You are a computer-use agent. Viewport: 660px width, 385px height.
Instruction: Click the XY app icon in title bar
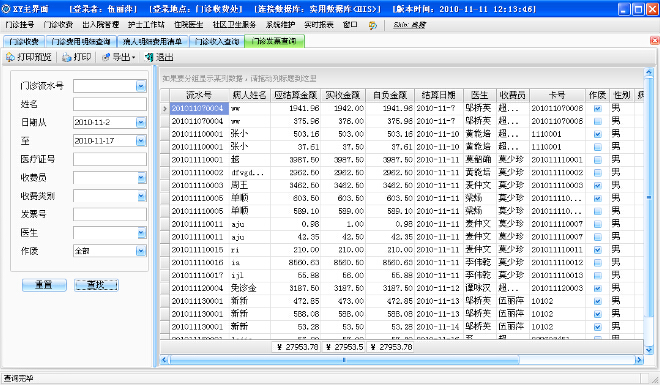point(6,9)
